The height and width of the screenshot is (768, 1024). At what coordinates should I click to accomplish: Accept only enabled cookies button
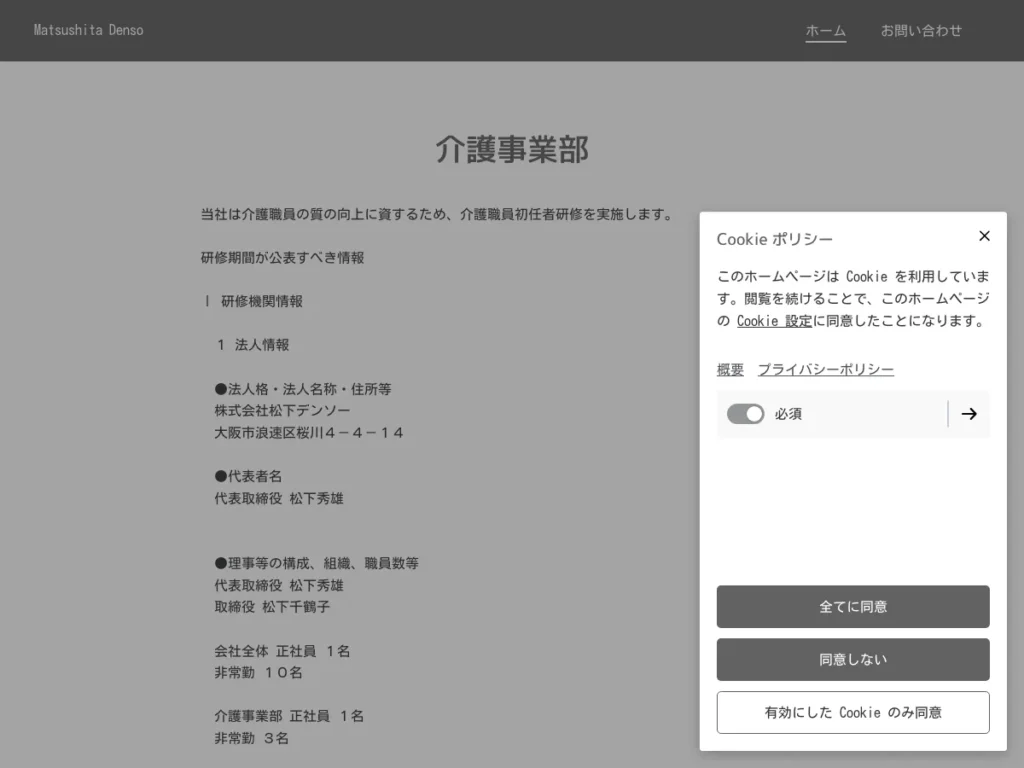coord(853,712)
